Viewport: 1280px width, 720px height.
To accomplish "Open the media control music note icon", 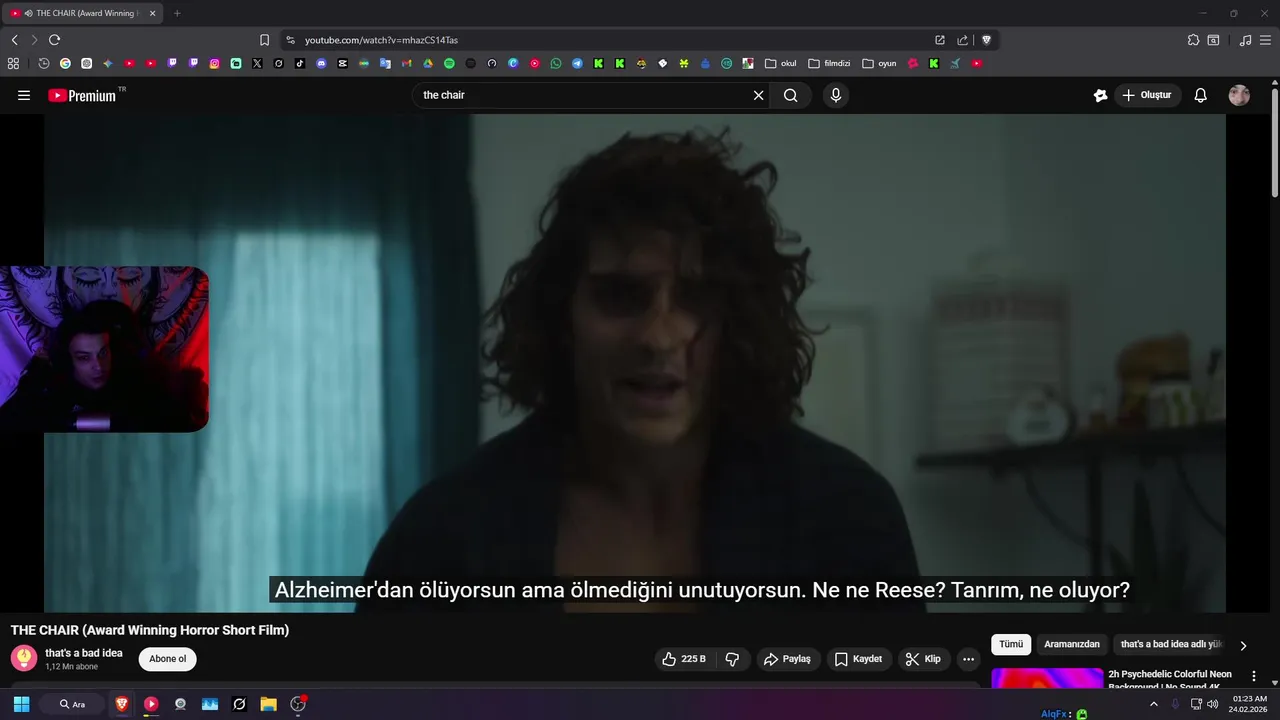I will click(x=1245, y=40).
